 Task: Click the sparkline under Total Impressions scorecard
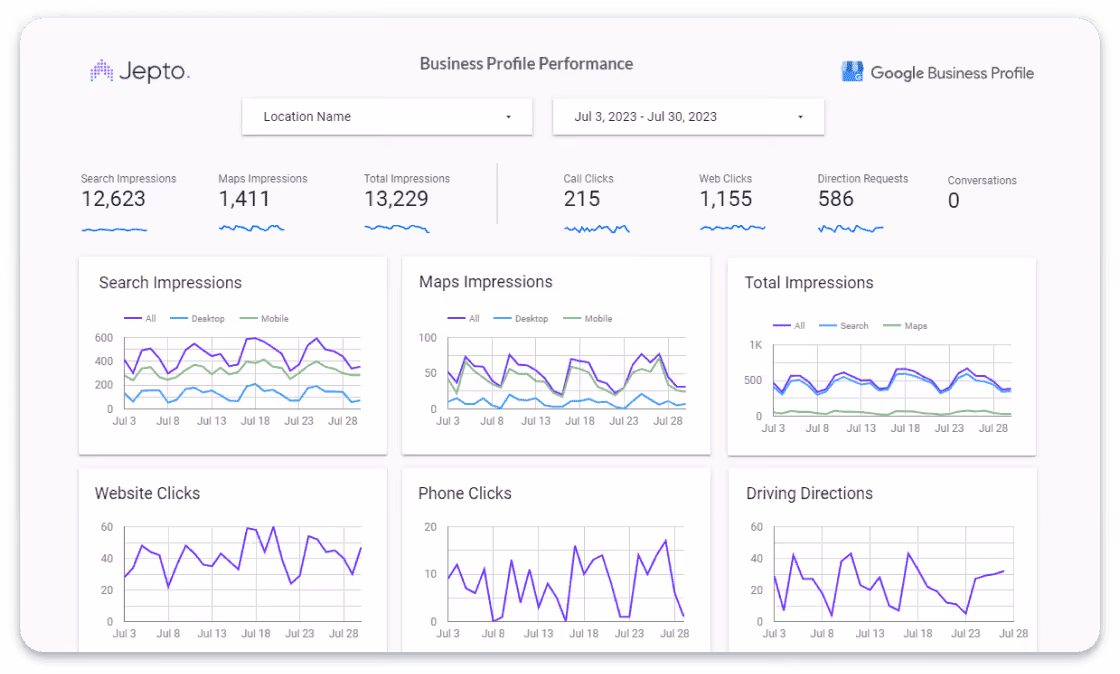(397, 228)
